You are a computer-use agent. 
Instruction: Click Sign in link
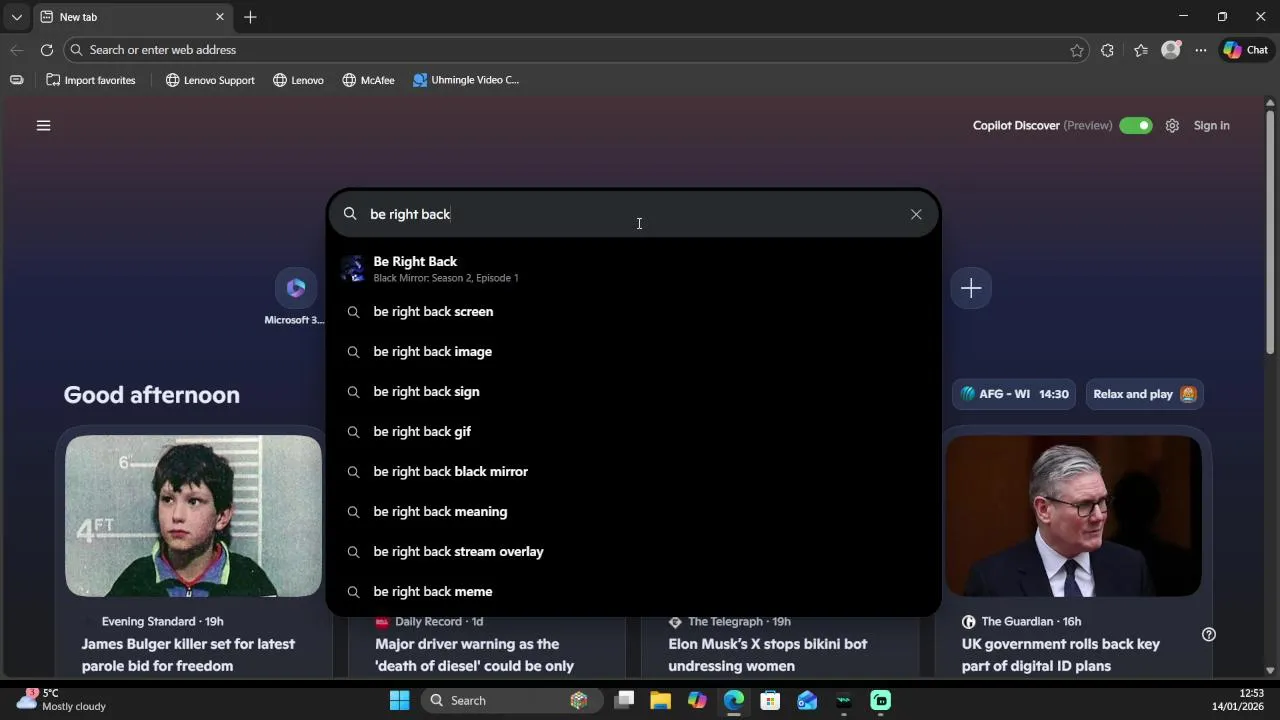(x=1211, y=125)
